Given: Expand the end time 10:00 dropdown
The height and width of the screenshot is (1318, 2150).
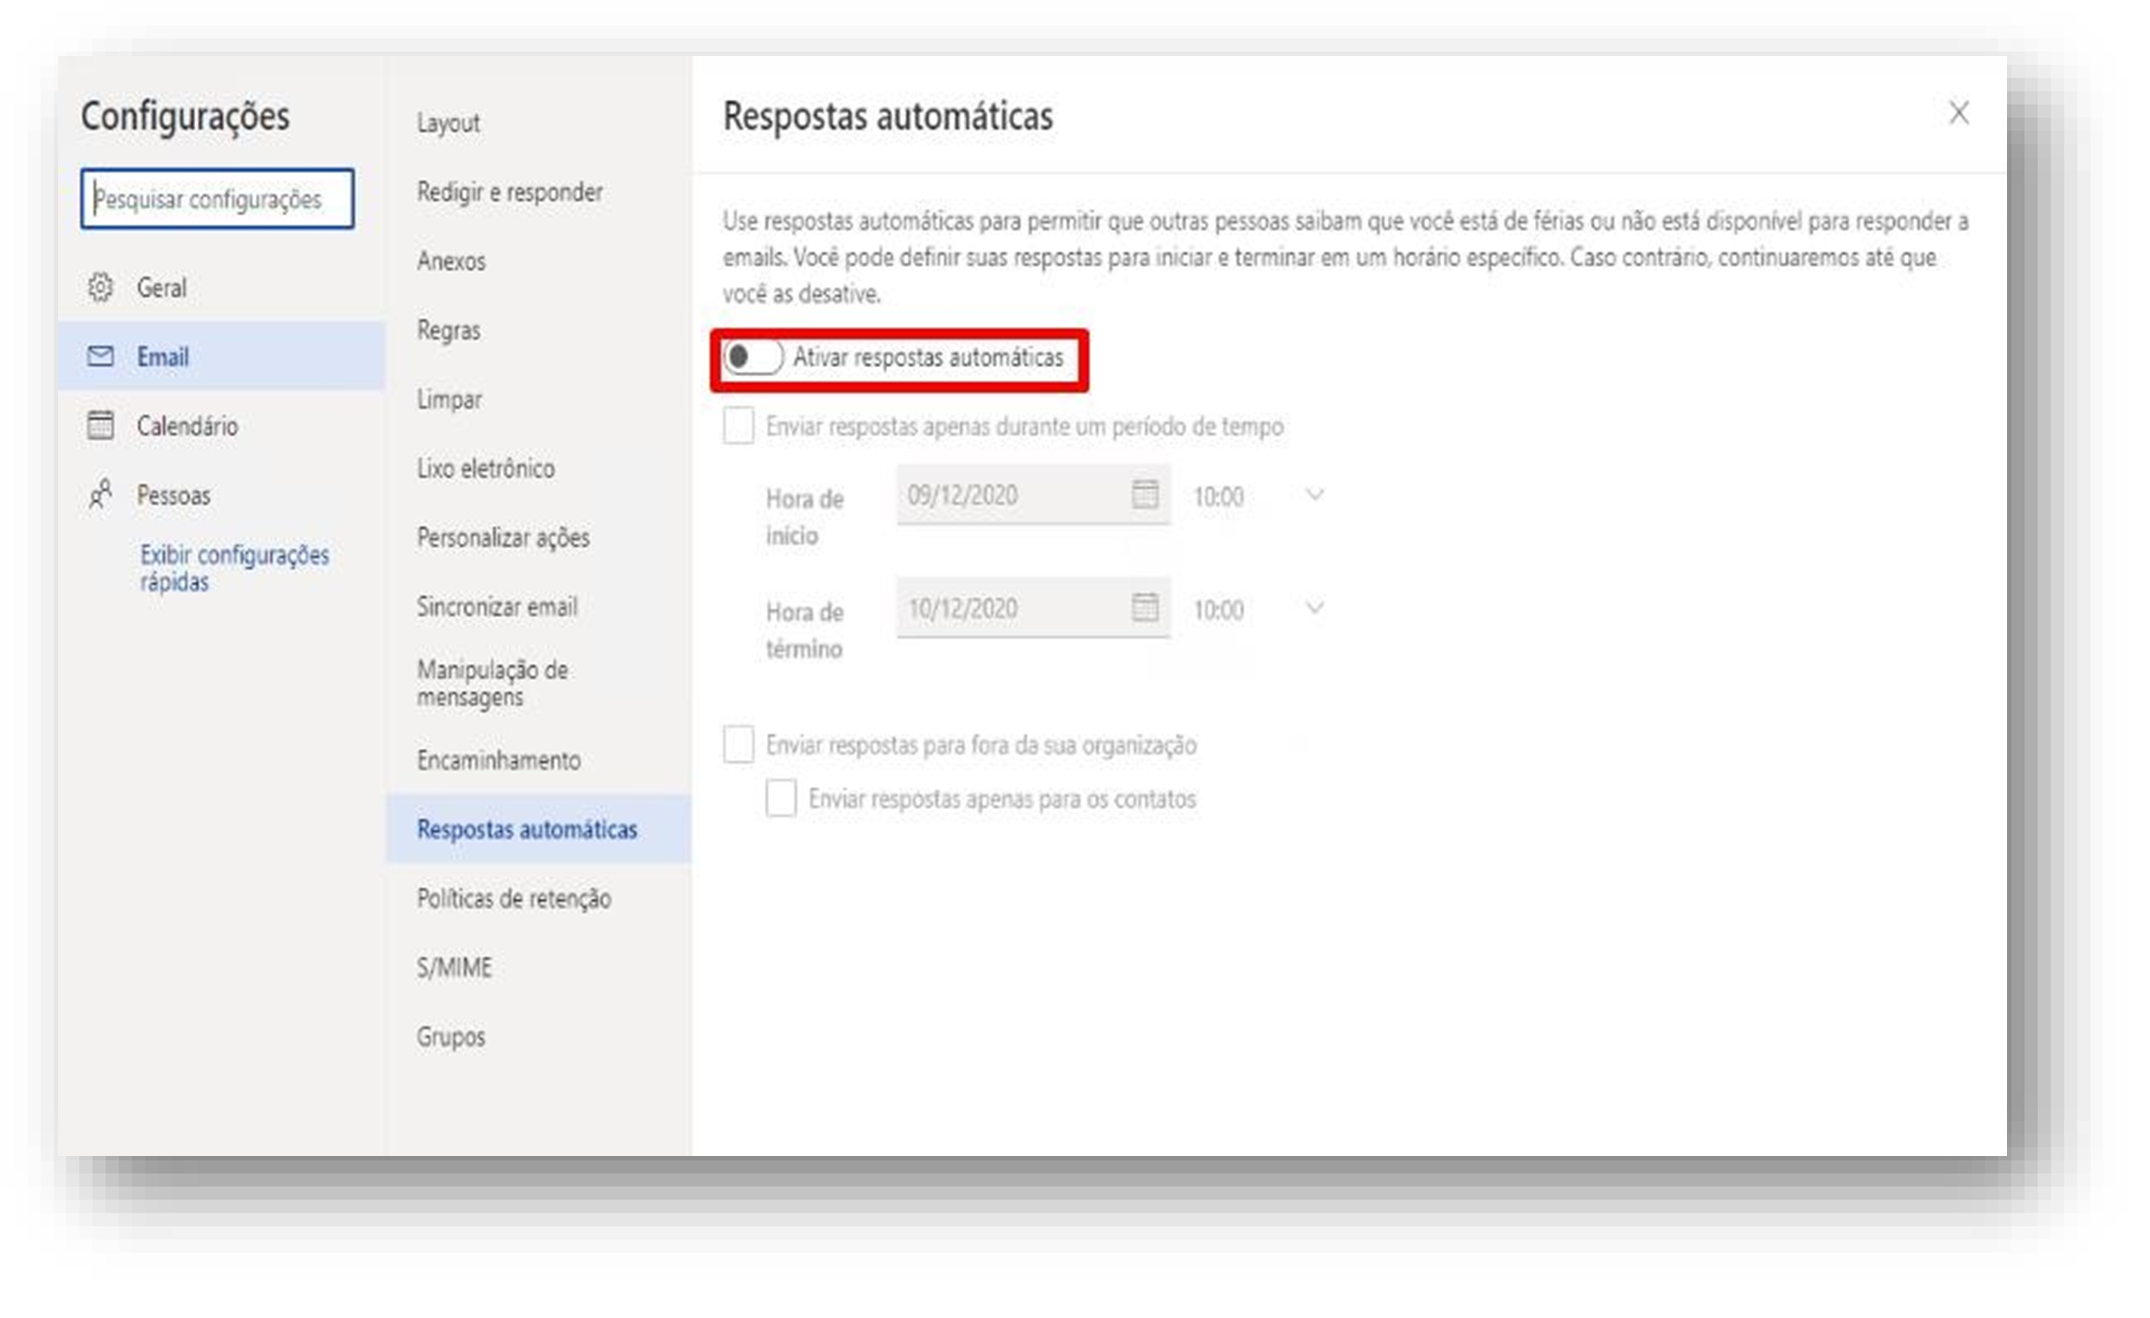Looking at the screenshot, I should click(1314, 608).
